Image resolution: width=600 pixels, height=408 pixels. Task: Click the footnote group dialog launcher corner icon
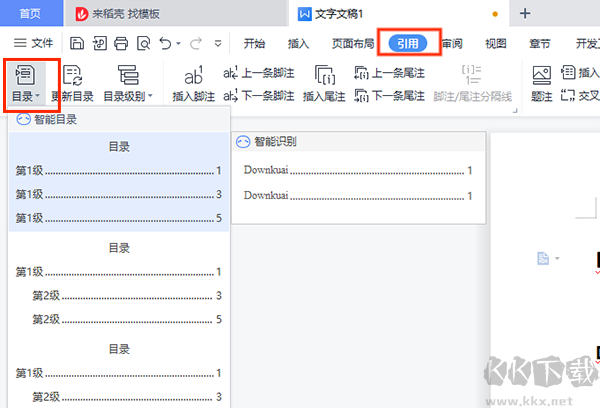click(x=515, y=110)
